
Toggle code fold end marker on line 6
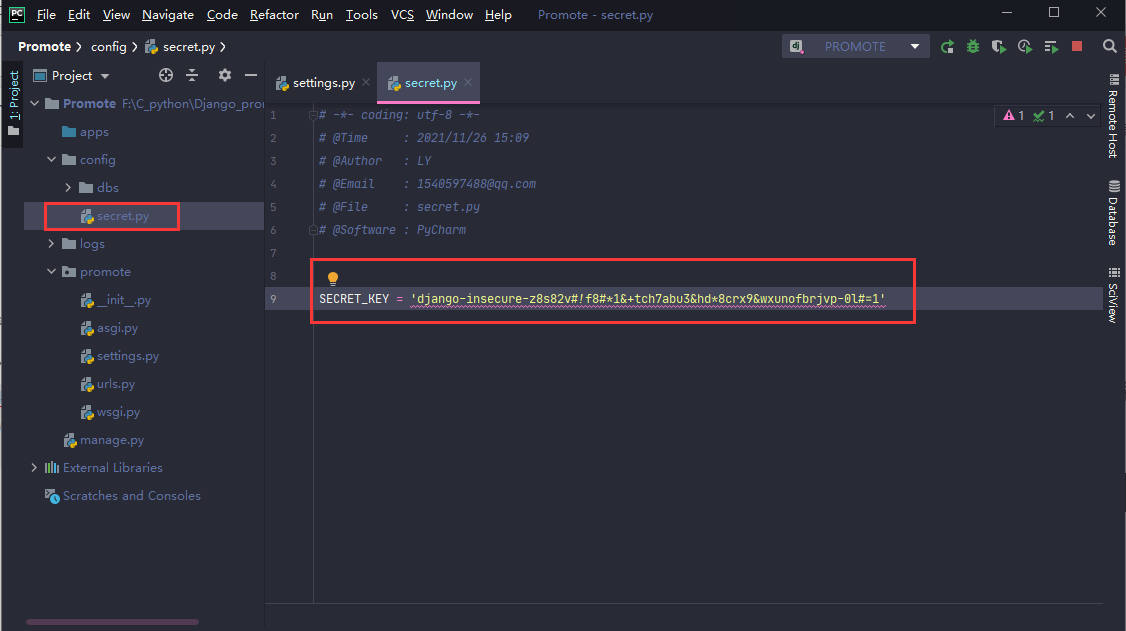[x=313, y=230]
